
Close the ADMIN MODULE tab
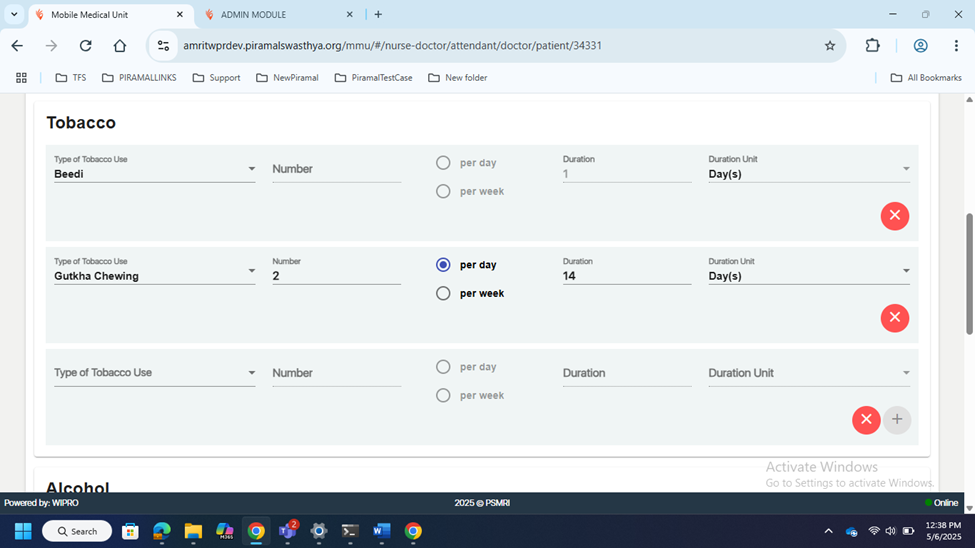click(349, 14)
